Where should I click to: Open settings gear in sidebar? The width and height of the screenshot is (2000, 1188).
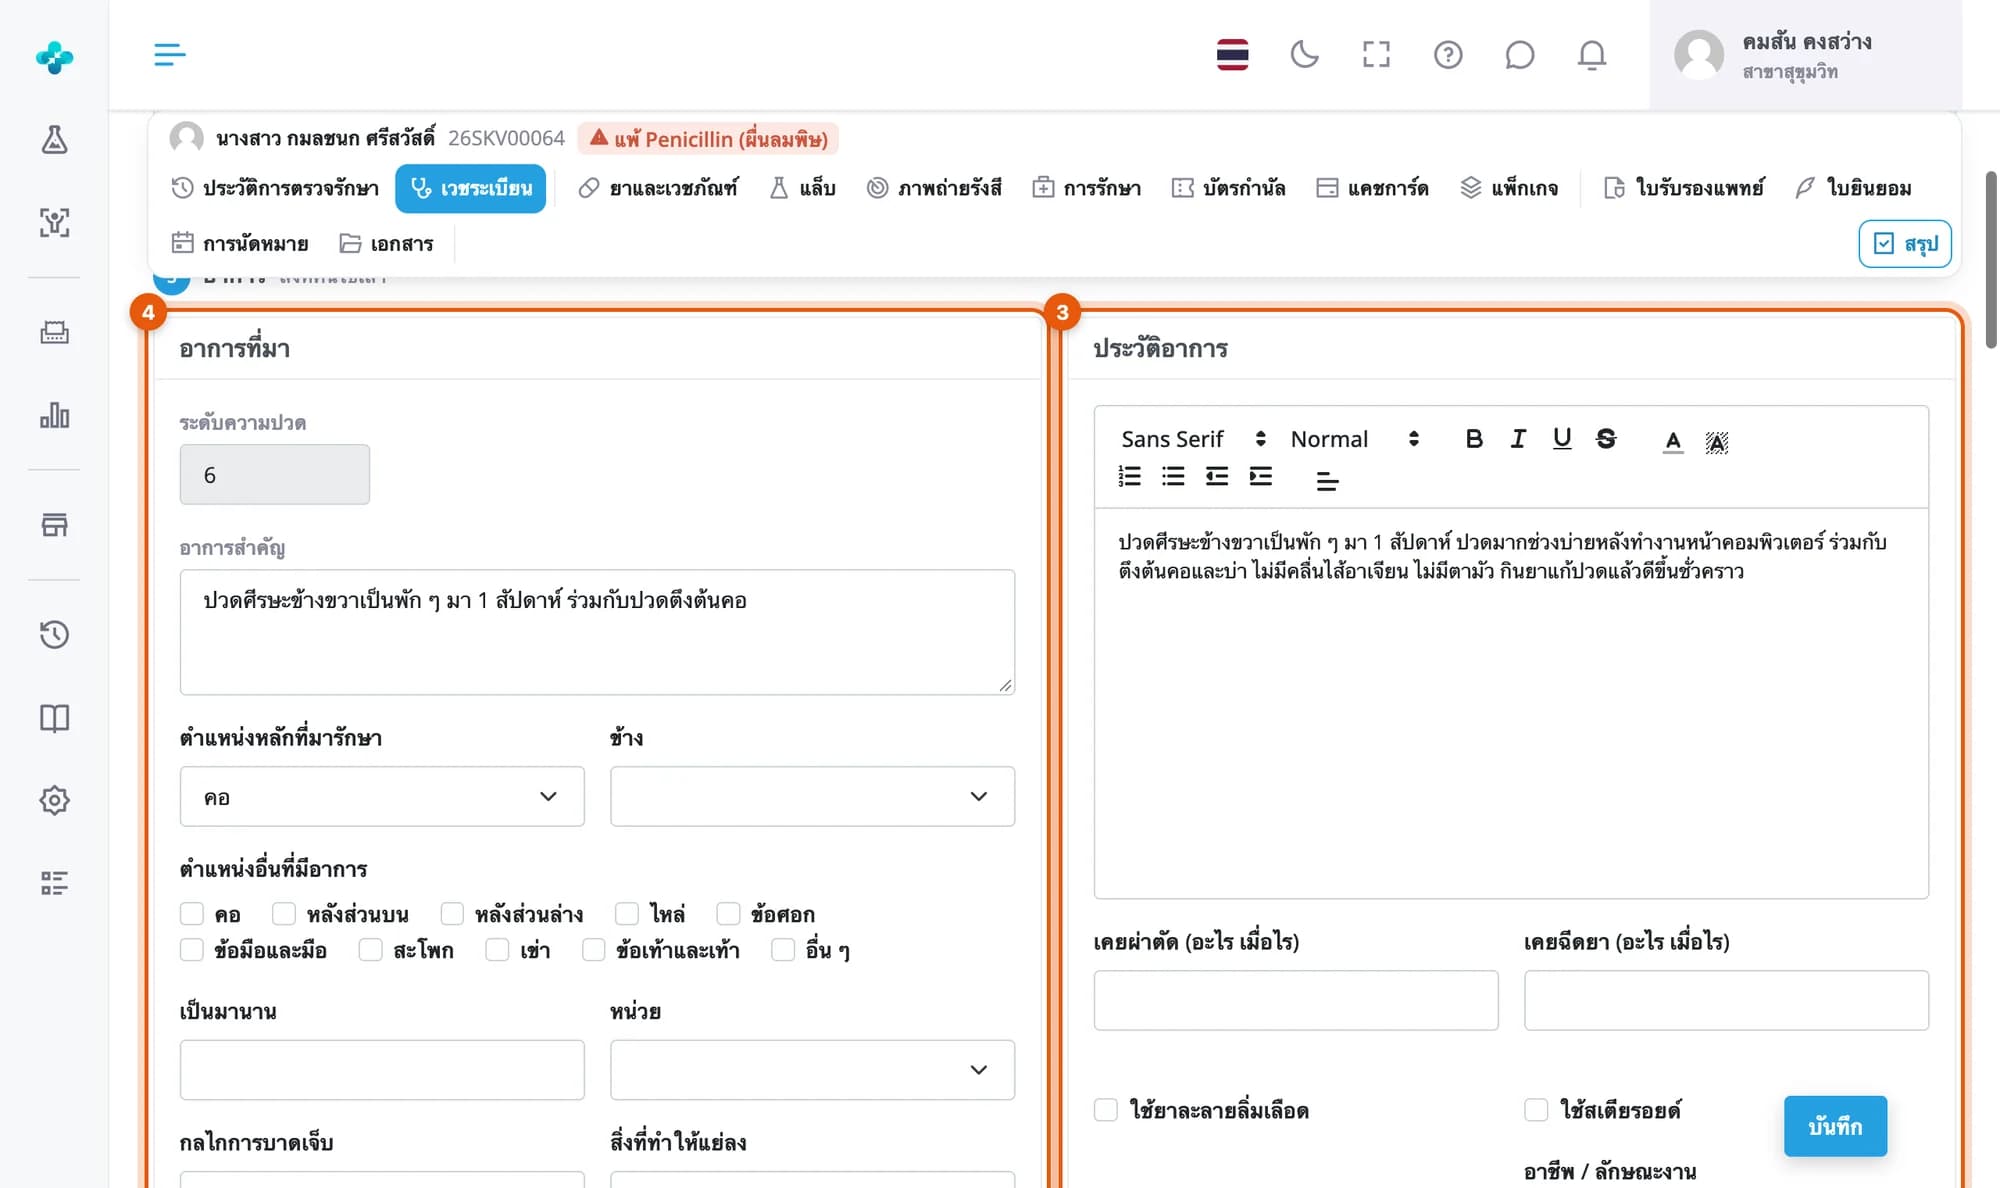54,800
